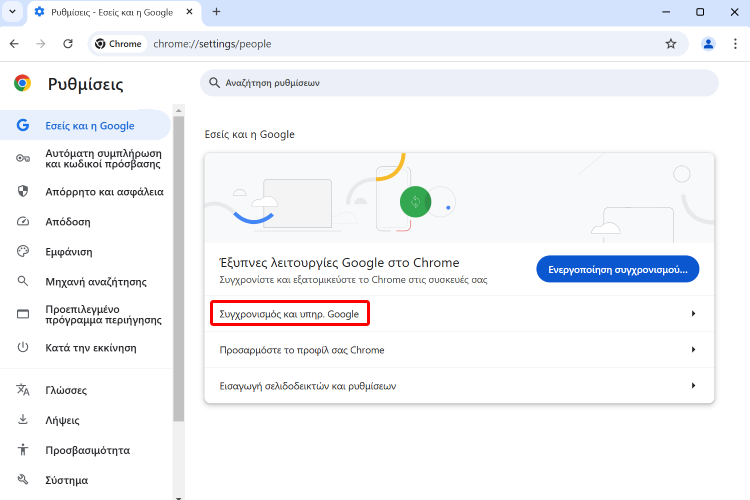Click the Εσείς και η Google page heading
The height and width of the screenshot is (500, 750).
point(249,134)
